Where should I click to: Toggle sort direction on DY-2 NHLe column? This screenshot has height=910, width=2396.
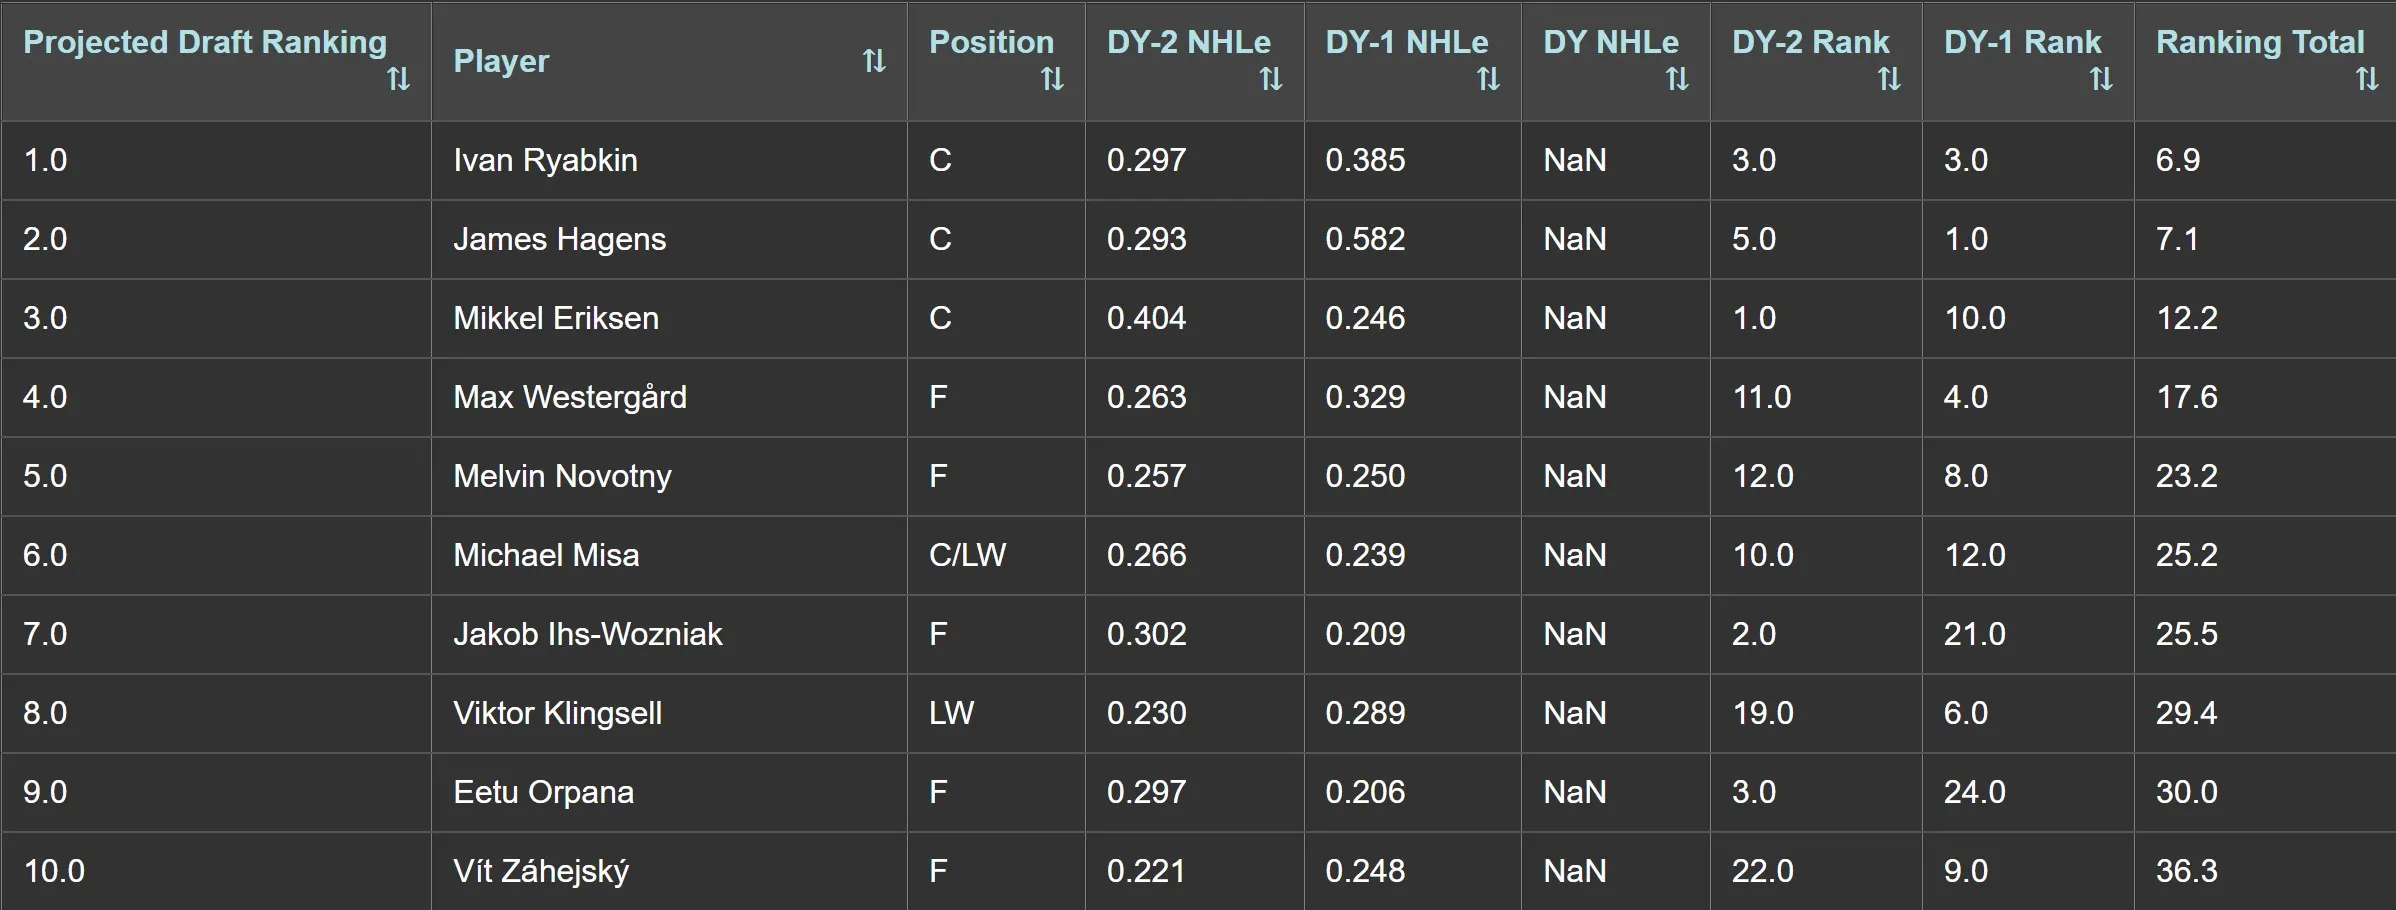tap(1270, 80)
